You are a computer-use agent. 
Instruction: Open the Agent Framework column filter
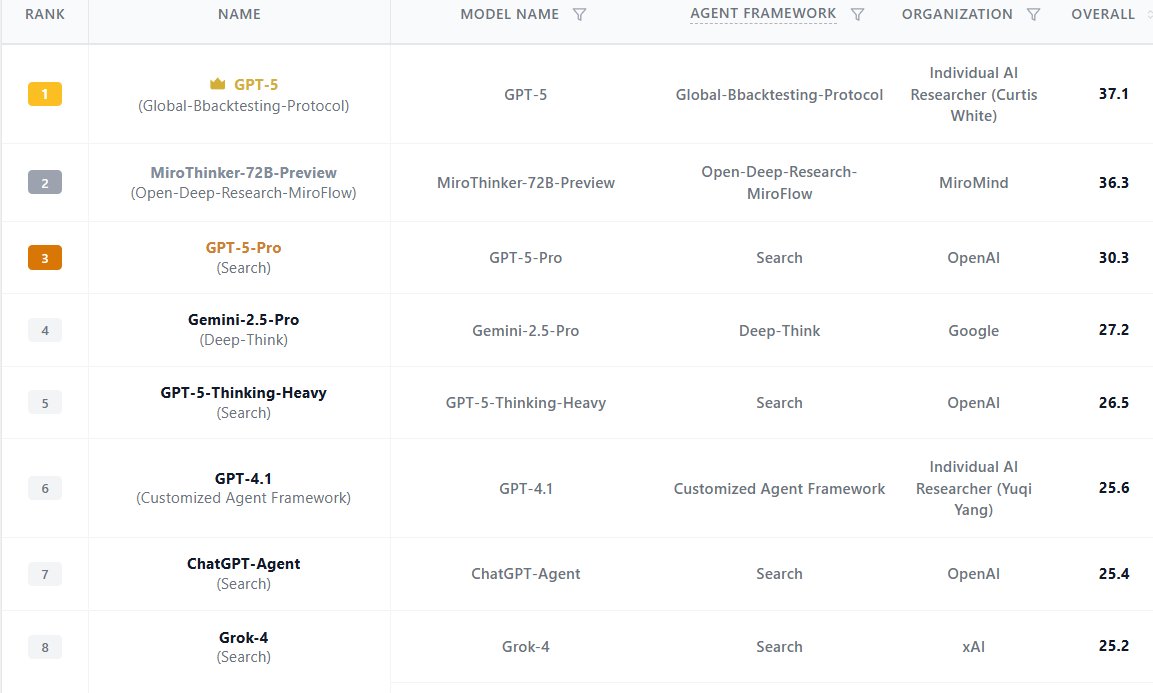tap(857, 15)
